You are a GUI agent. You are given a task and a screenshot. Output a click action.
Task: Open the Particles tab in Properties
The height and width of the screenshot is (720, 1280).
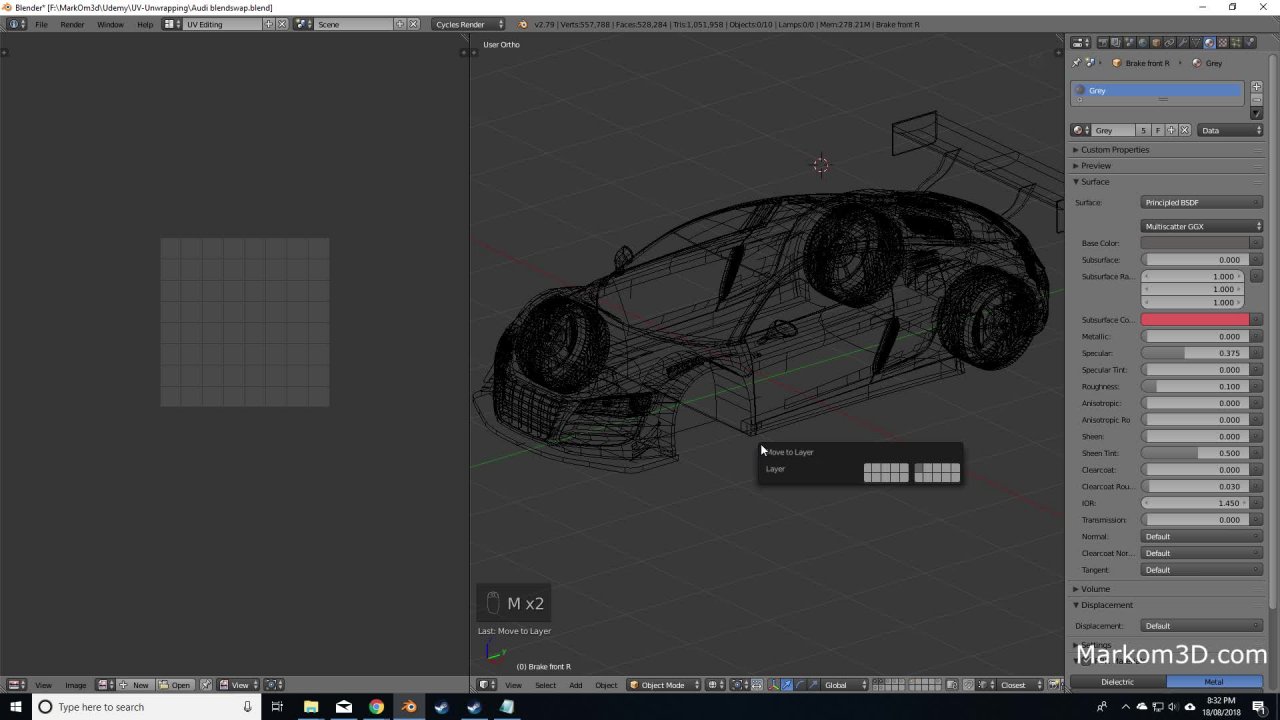click(1235, 42)
